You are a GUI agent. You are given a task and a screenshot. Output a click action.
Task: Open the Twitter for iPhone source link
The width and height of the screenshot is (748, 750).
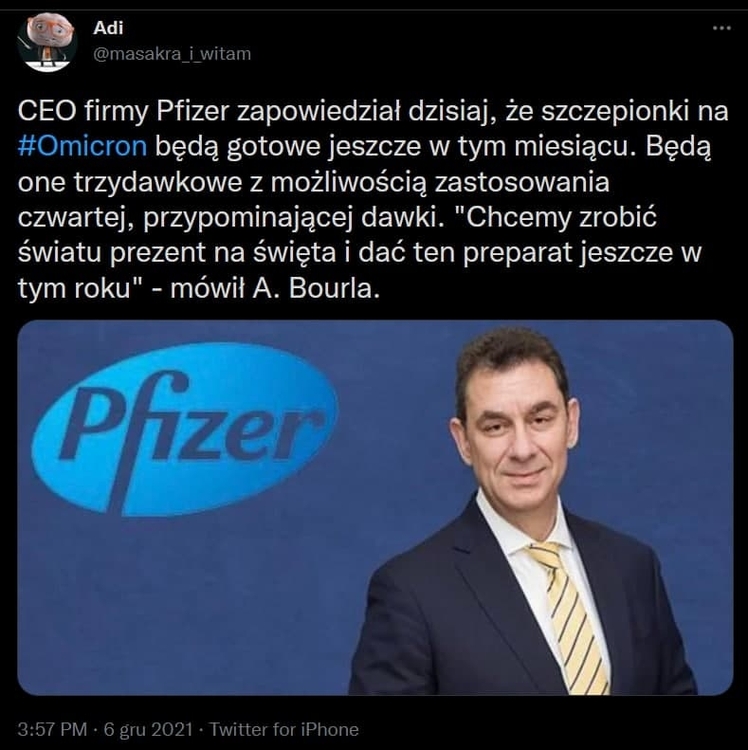(284, 729)
